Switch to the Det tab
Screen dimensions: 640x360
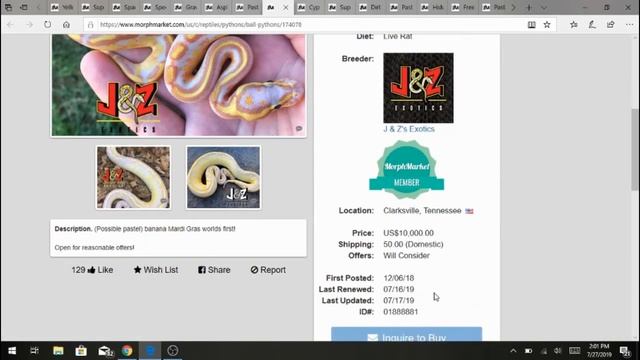371,7
